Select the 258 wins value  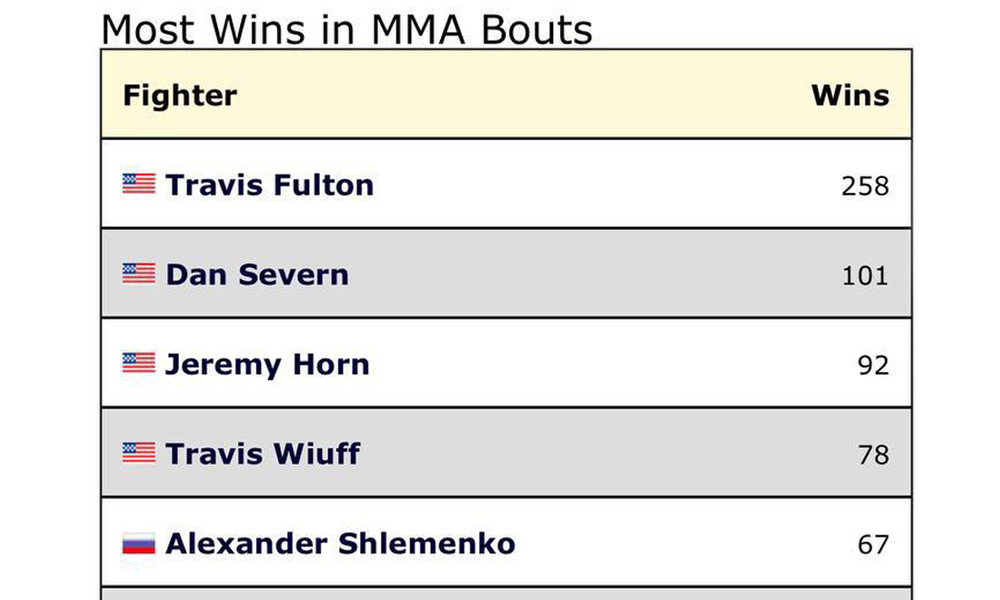click(x=865, y=186)
